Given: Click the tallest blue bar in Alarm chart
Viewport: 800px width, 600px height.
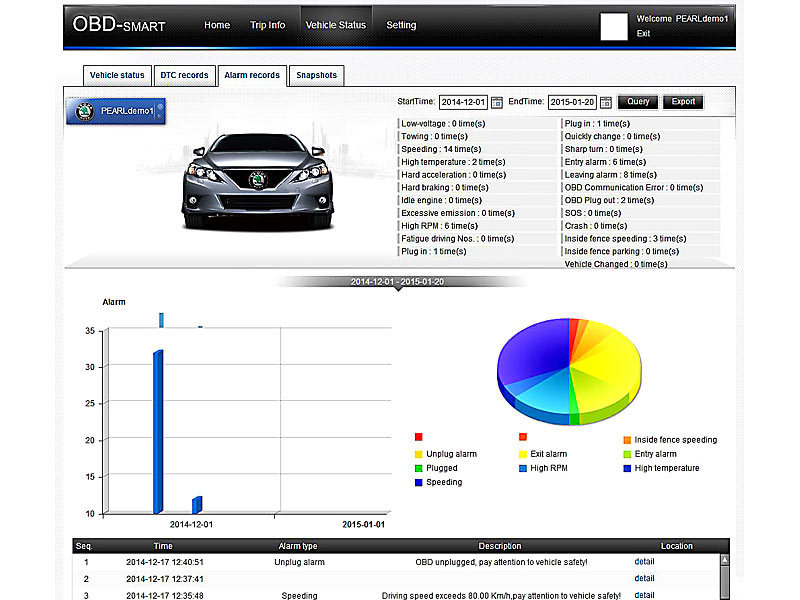Looking at the screenshot, I should 158,432.
